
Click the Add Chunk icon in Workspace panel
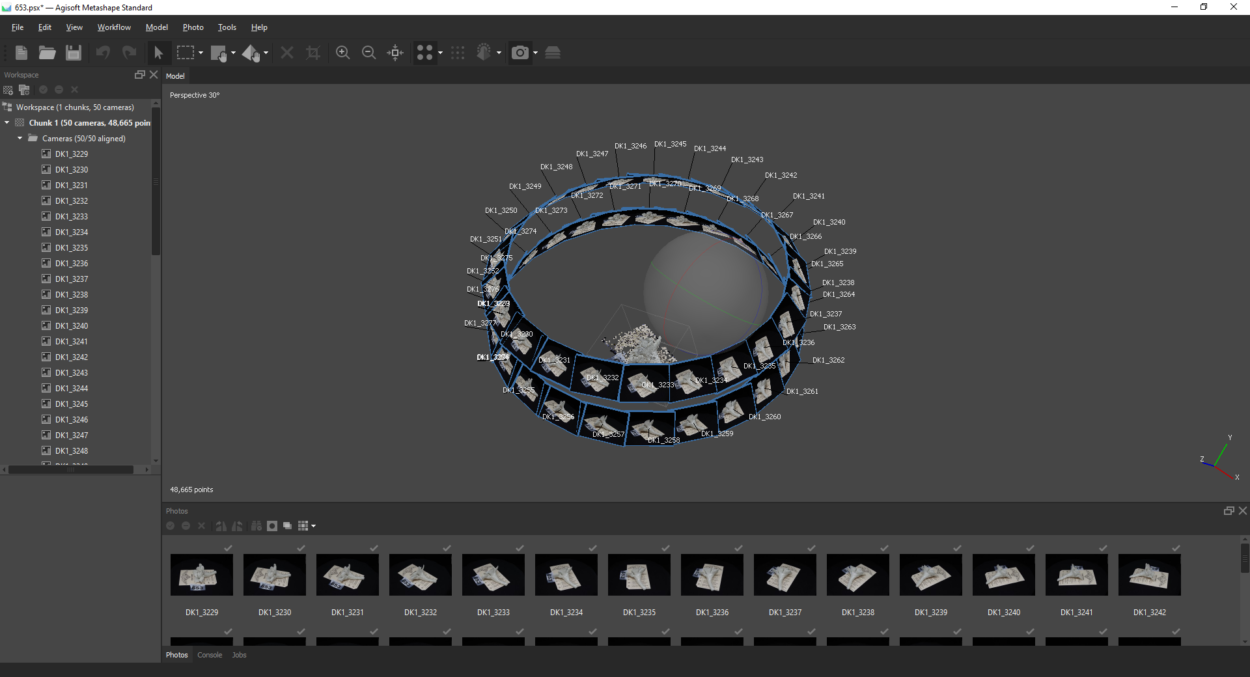[x=7, y=89]
